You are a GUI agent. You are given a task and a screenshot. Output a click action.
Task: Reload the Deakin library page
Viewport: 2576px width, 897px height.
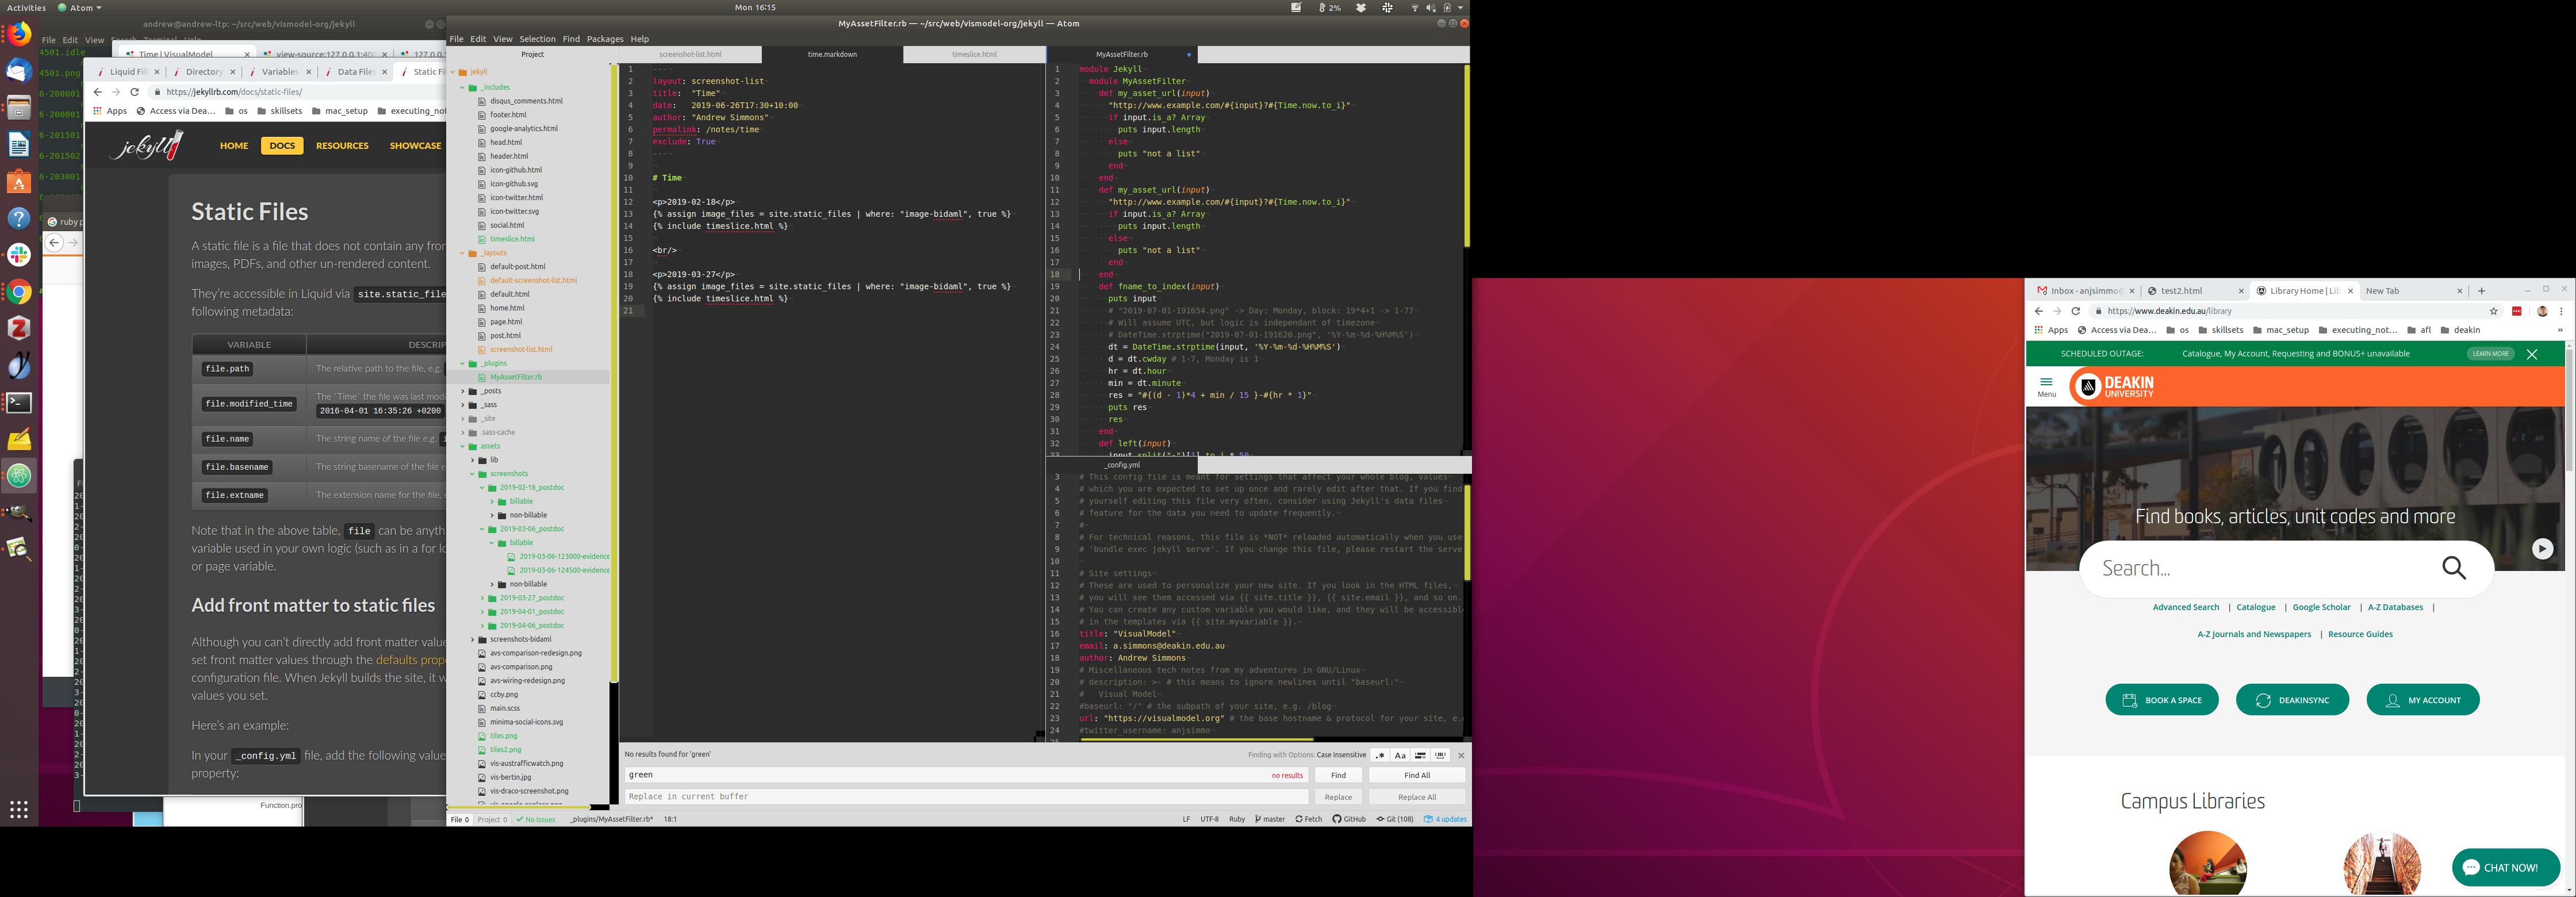click(x=2075, y=311)
